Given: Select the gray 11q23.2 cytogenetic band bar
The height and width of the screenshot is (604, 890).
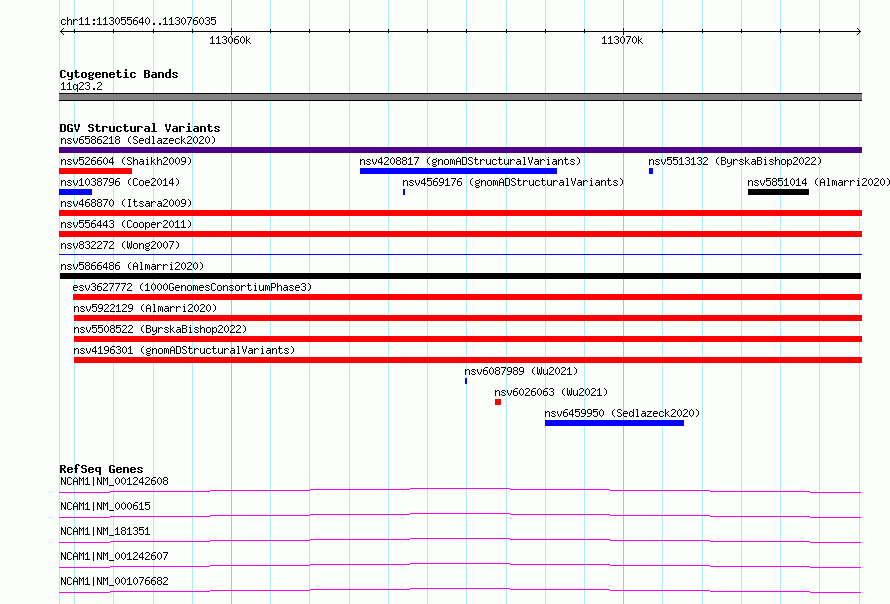Looking at the screenshot, I should [x=460, y=97].
